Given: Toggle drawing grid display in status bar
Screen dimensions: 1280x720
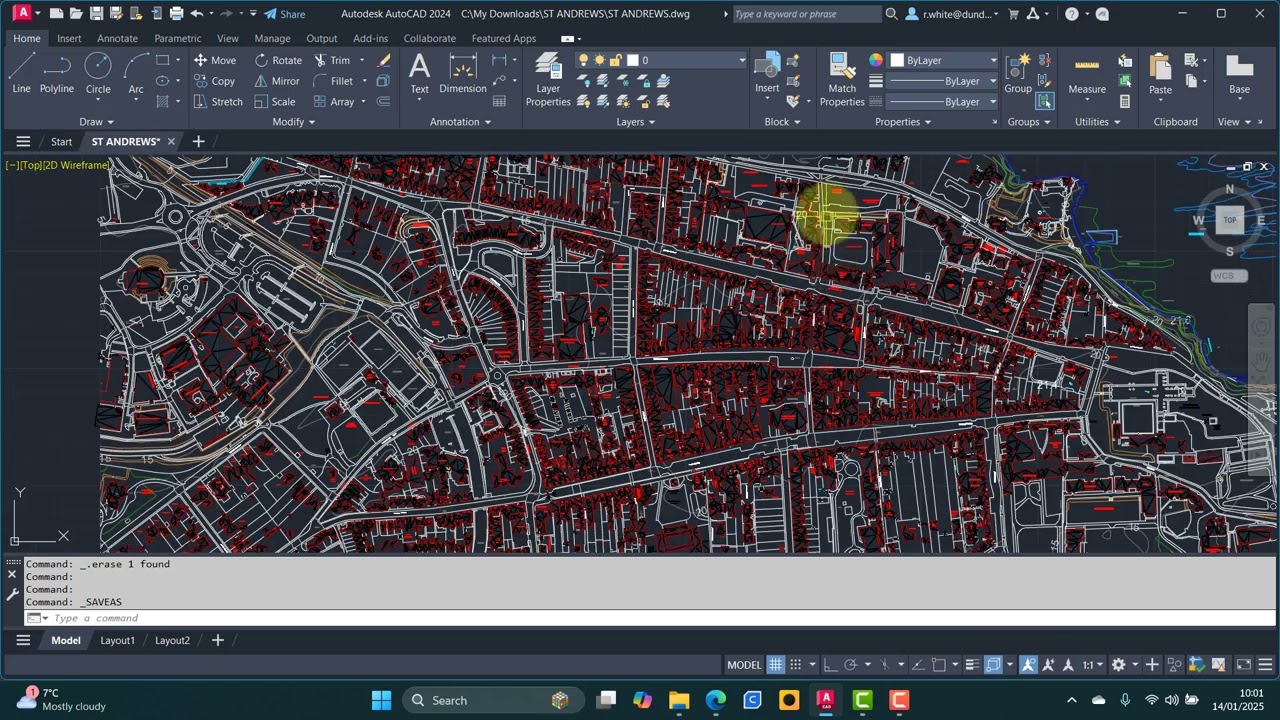Looking at the screenshot, I should tap(775, 665).
